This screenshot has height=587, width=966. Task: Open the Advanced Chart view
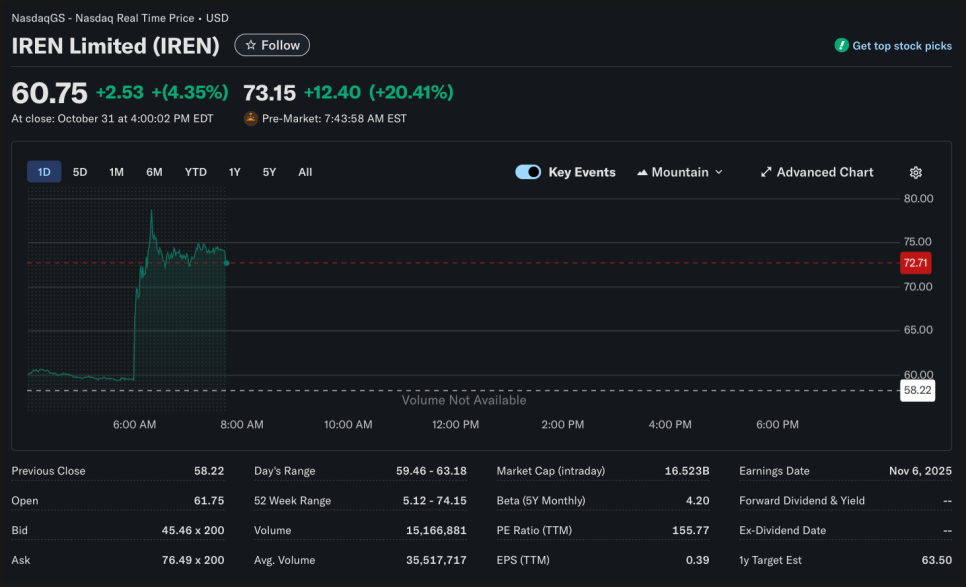(x=816, y=172)
